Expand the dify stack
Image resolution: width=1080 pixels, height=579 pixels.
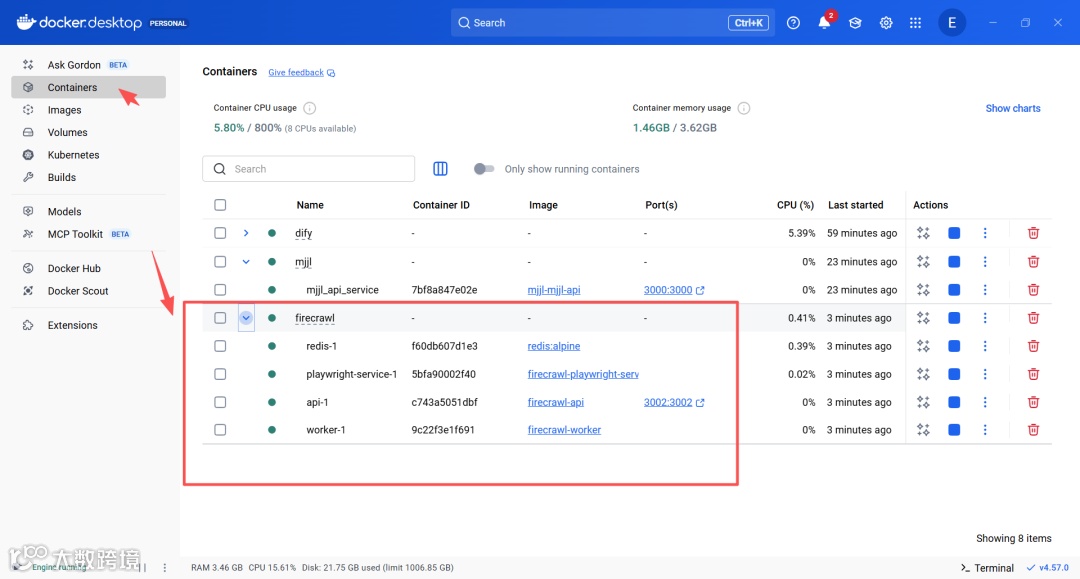246,233
